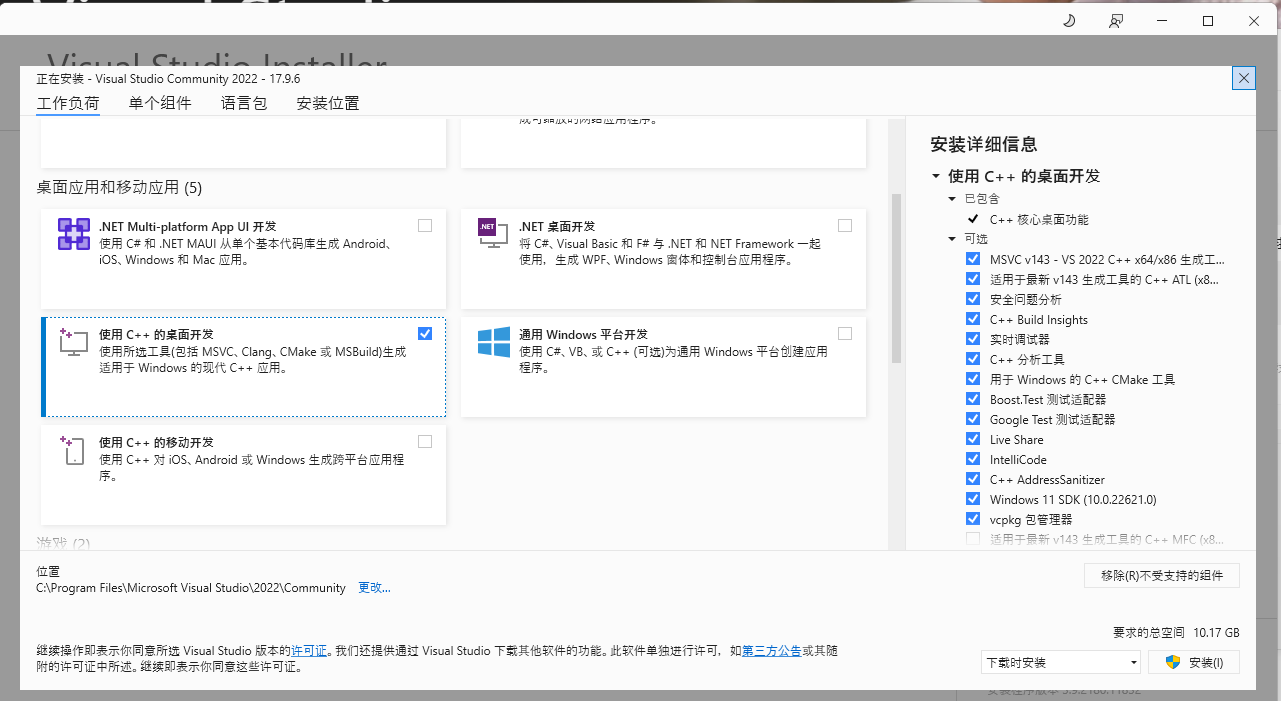
Task: Click the 10.17 GB total space value
Action: (1216, 633)
